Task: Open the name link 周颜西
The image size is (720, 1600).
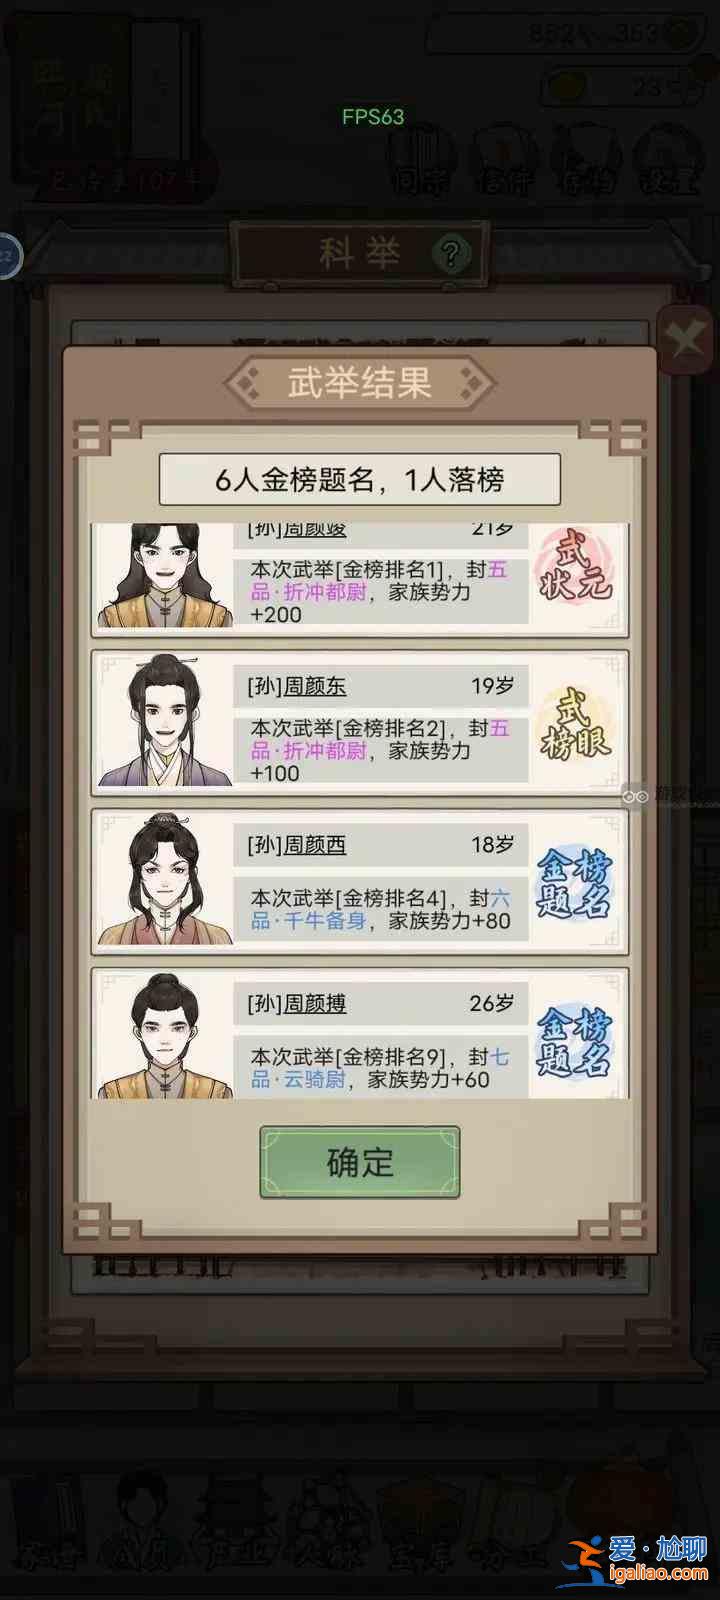Action: click(x=315, y=845)
